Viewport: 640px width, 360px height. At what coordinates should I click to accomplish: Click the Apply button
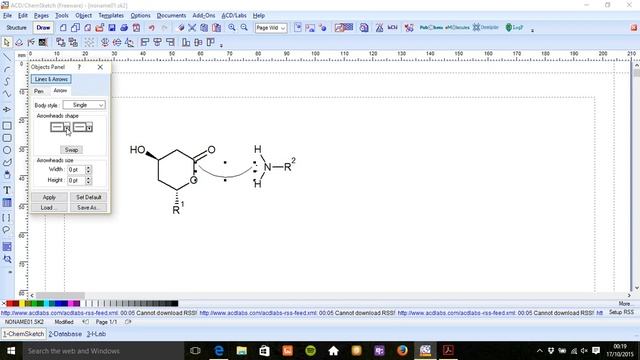[49, 197]
